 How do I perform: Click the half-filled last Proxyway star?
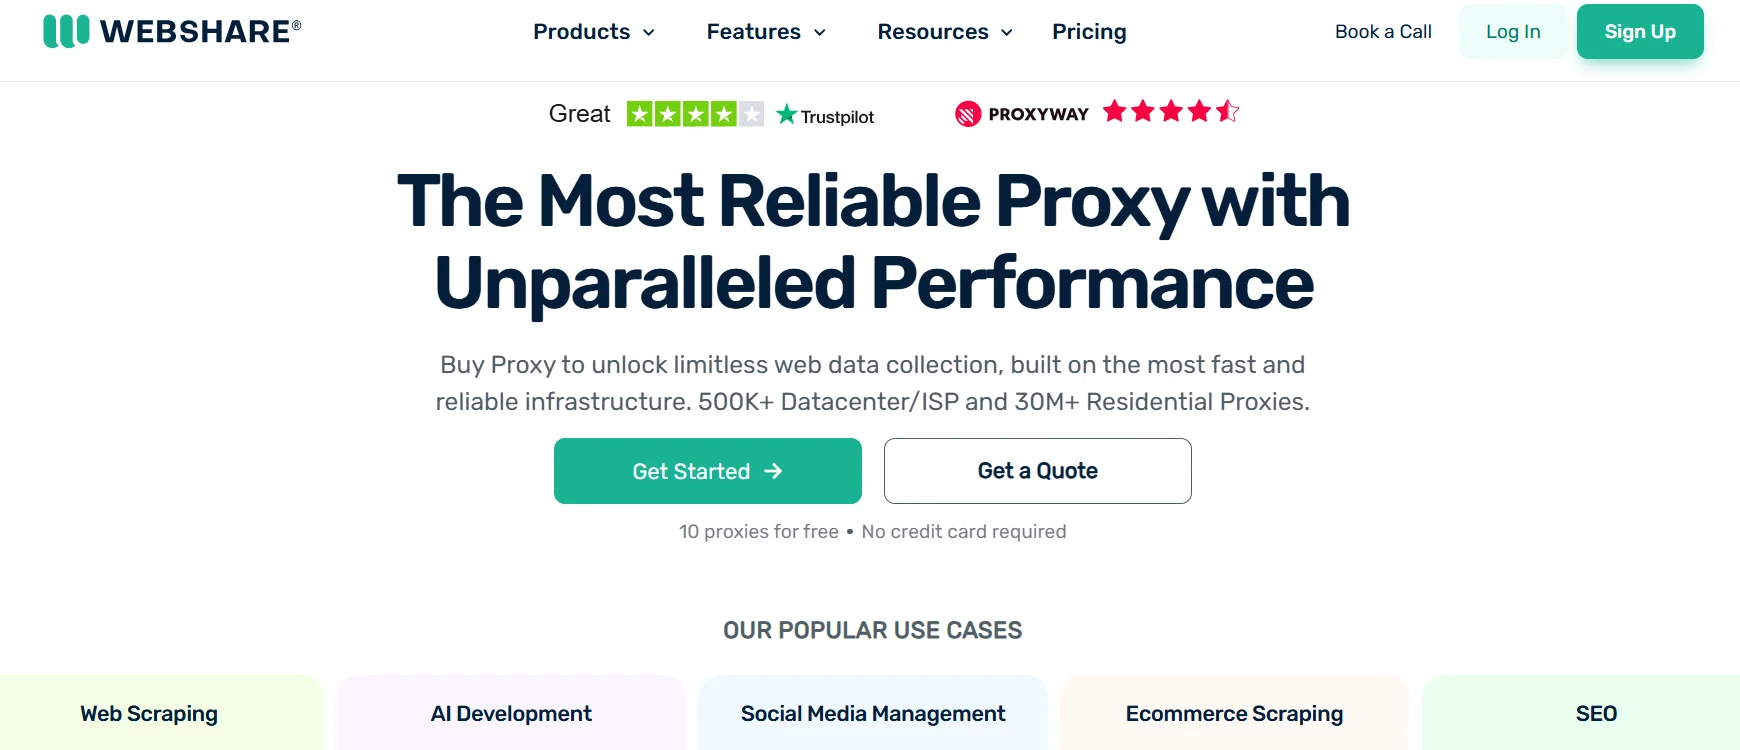[x=1228, y=112]
